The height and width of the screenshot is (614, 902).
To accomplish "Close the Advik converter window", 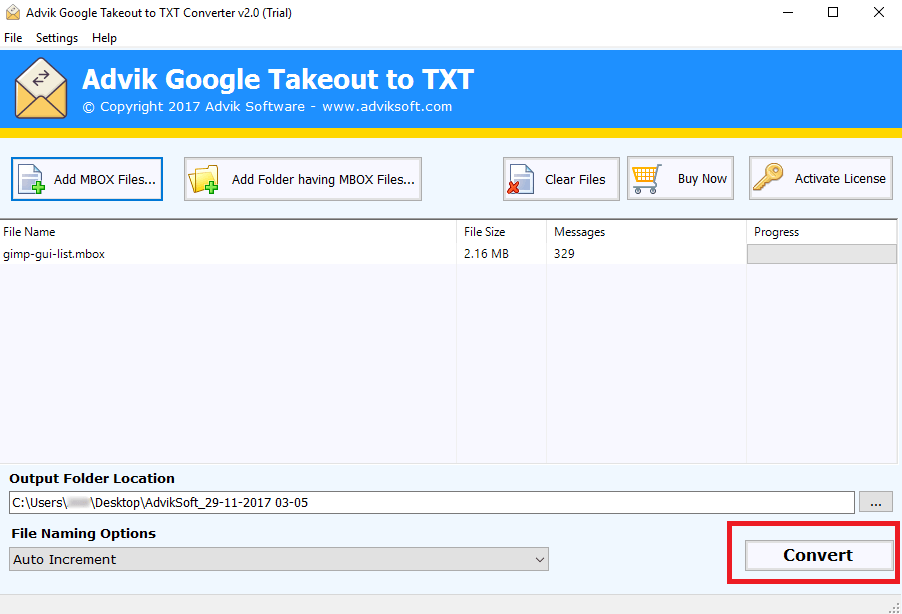I will pos(878,12).
